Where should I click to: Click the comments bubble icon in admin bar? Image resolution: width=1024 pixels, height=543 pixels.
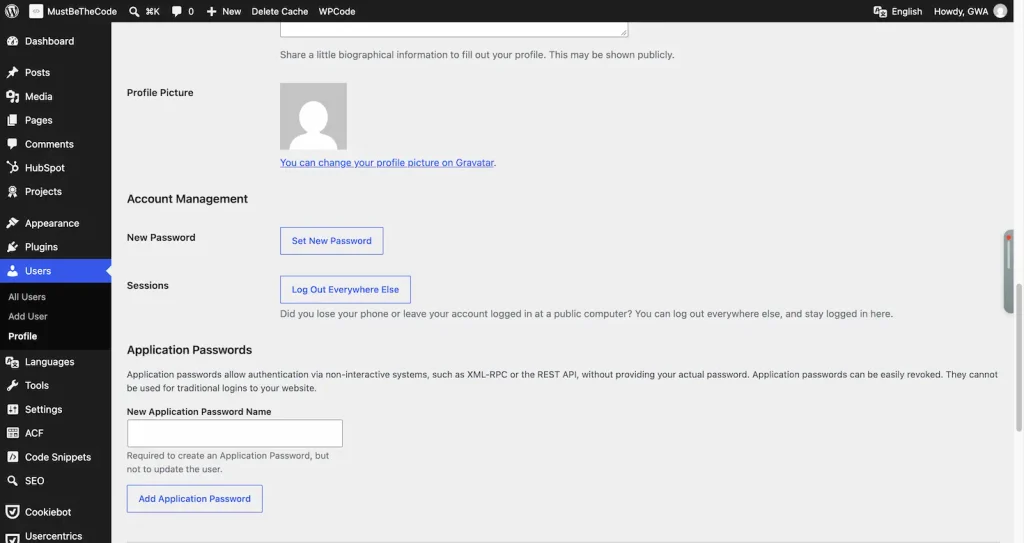(176, 11)
